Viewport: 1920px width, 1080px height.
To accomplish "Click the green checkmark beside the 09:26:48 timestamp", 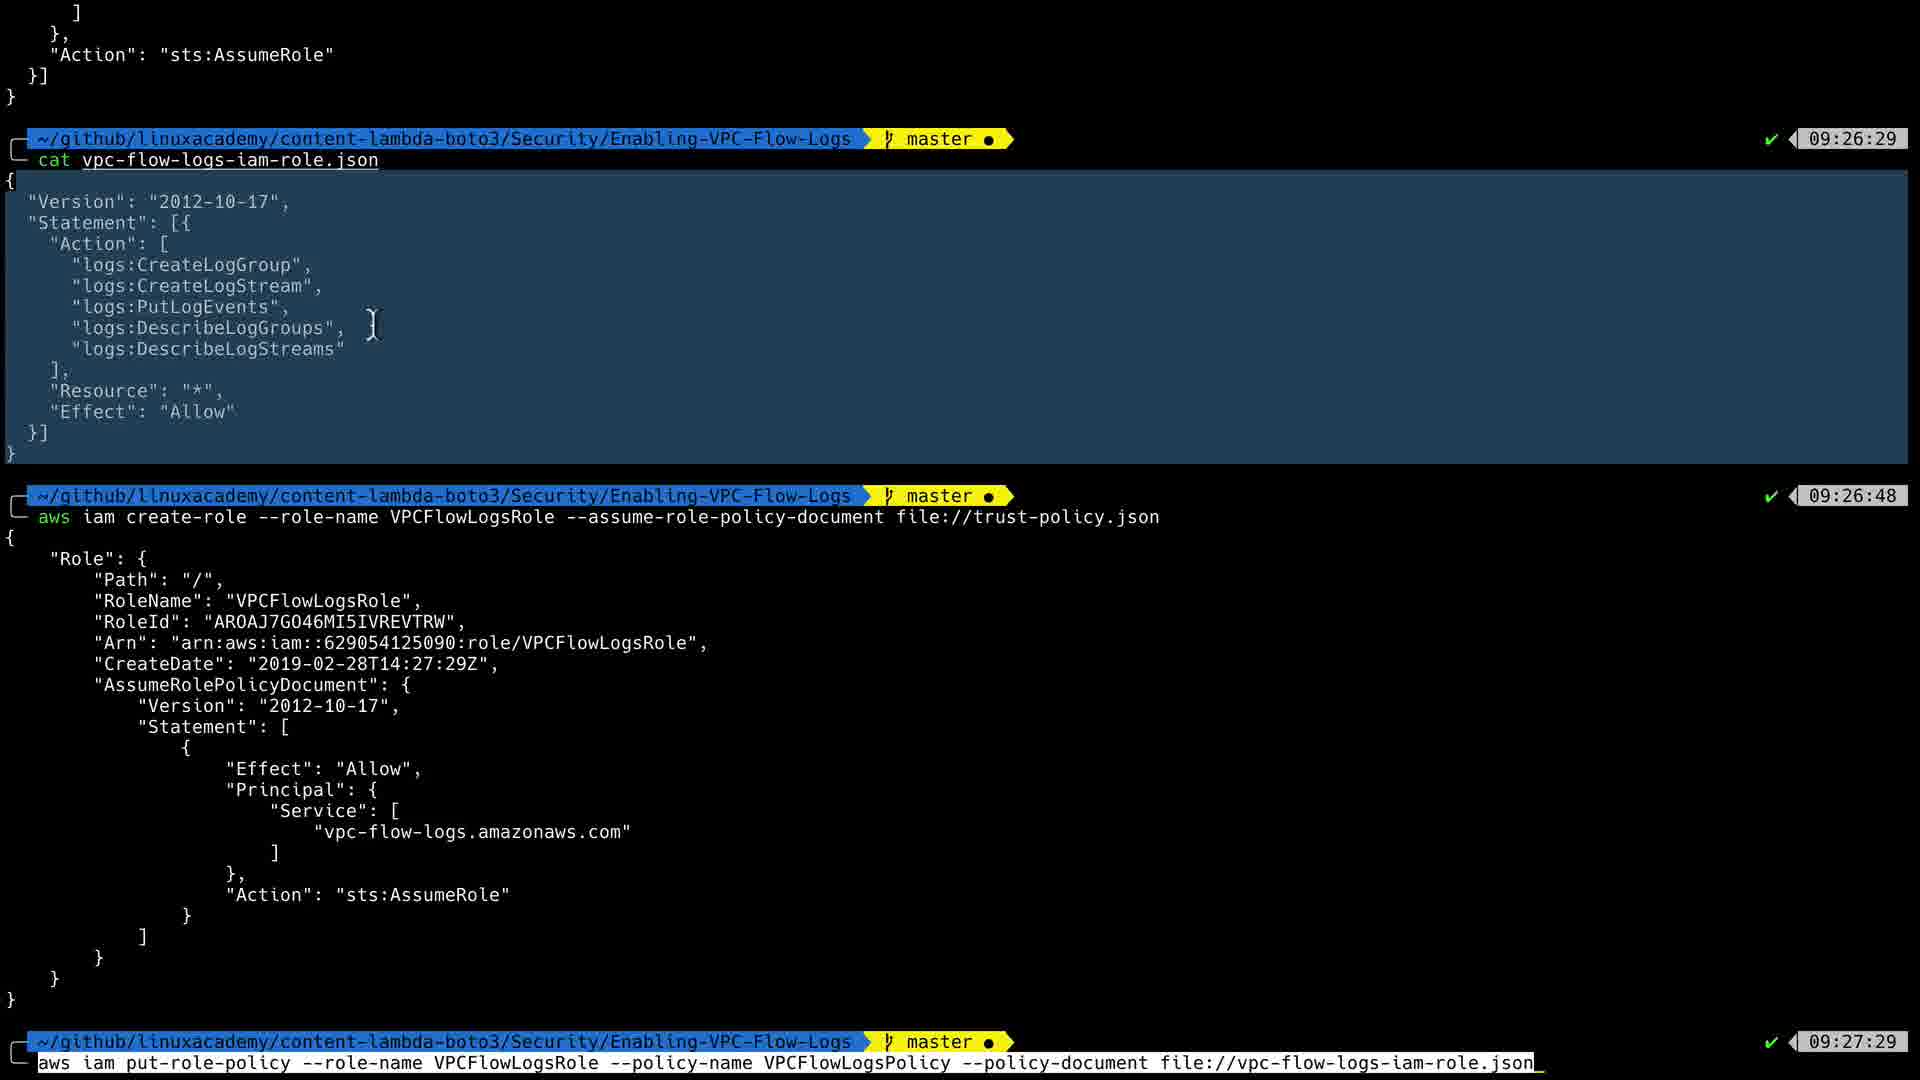I will point(1771,496).
